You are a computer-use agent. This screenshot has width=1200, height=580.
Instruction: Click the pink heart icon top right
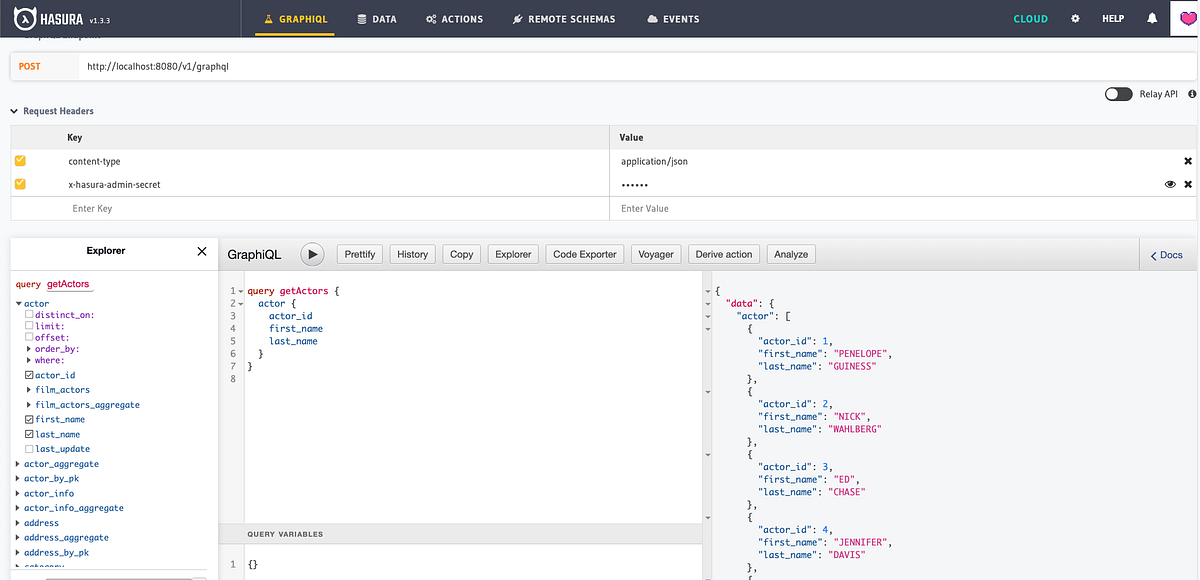click(x=1187, y=18)
